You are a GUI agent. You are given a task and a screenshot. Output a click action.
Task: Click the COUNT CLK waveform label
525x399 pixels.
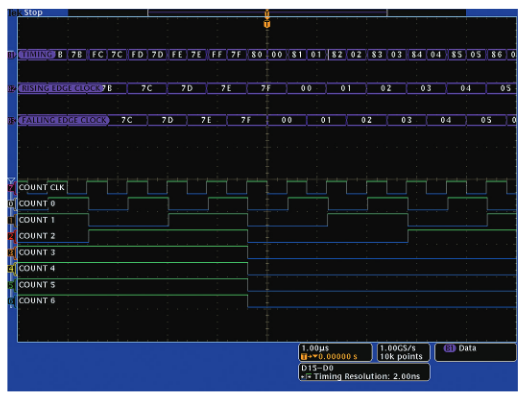[42, 187]
